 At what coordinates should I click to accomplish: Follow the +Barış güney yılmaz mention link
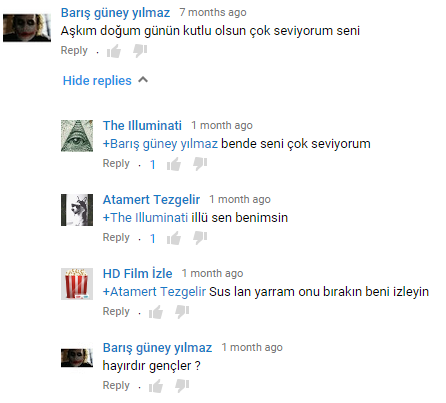(x=160, y=144)
